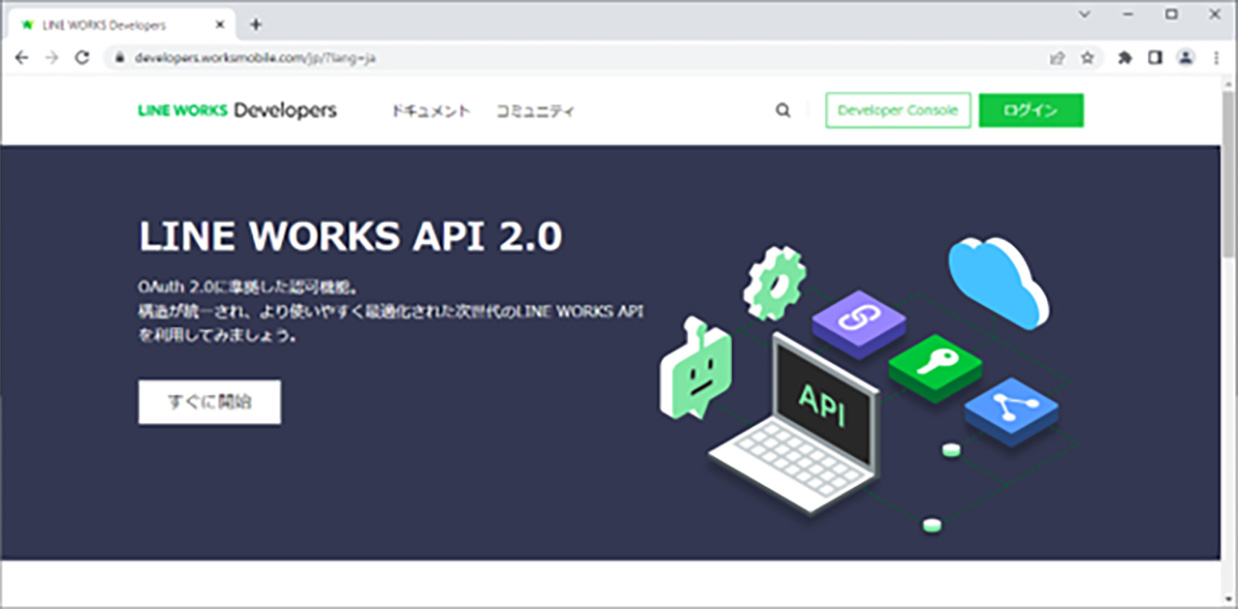Click the share page icon in address bar
The width and height of the screenshot is (1238, 609).
pyautogui.click(x=1057, y=58)
